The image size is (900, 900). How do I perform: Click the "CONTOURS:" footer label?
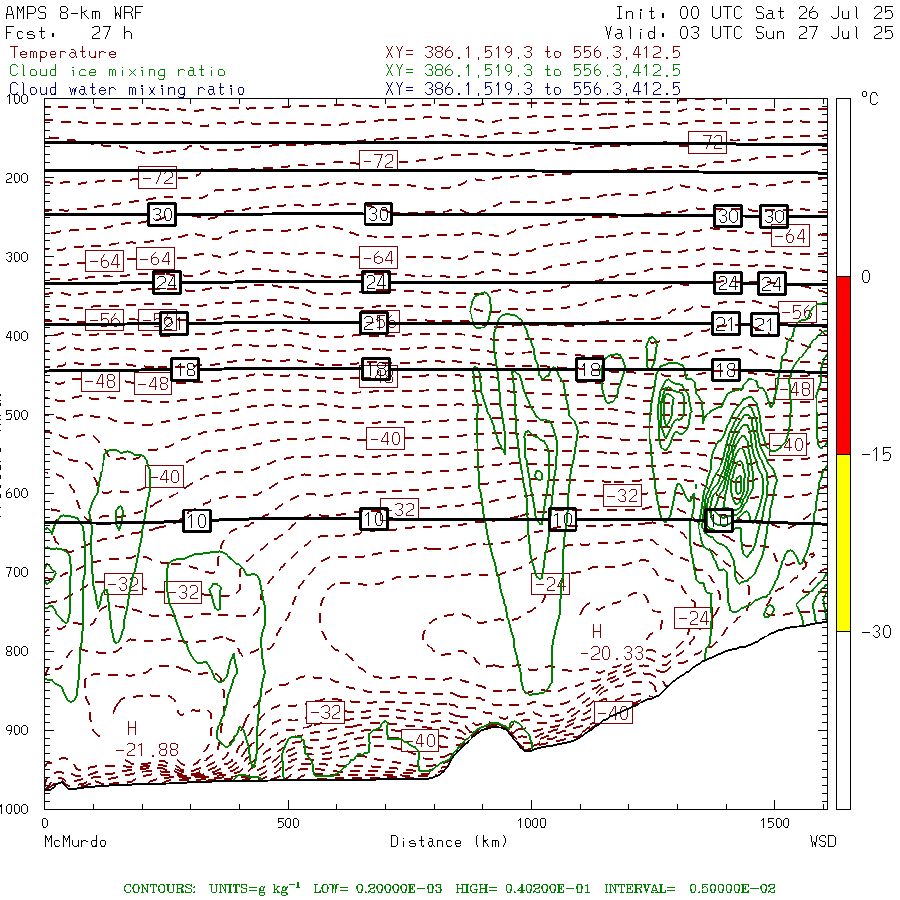[x=159, y=889]
